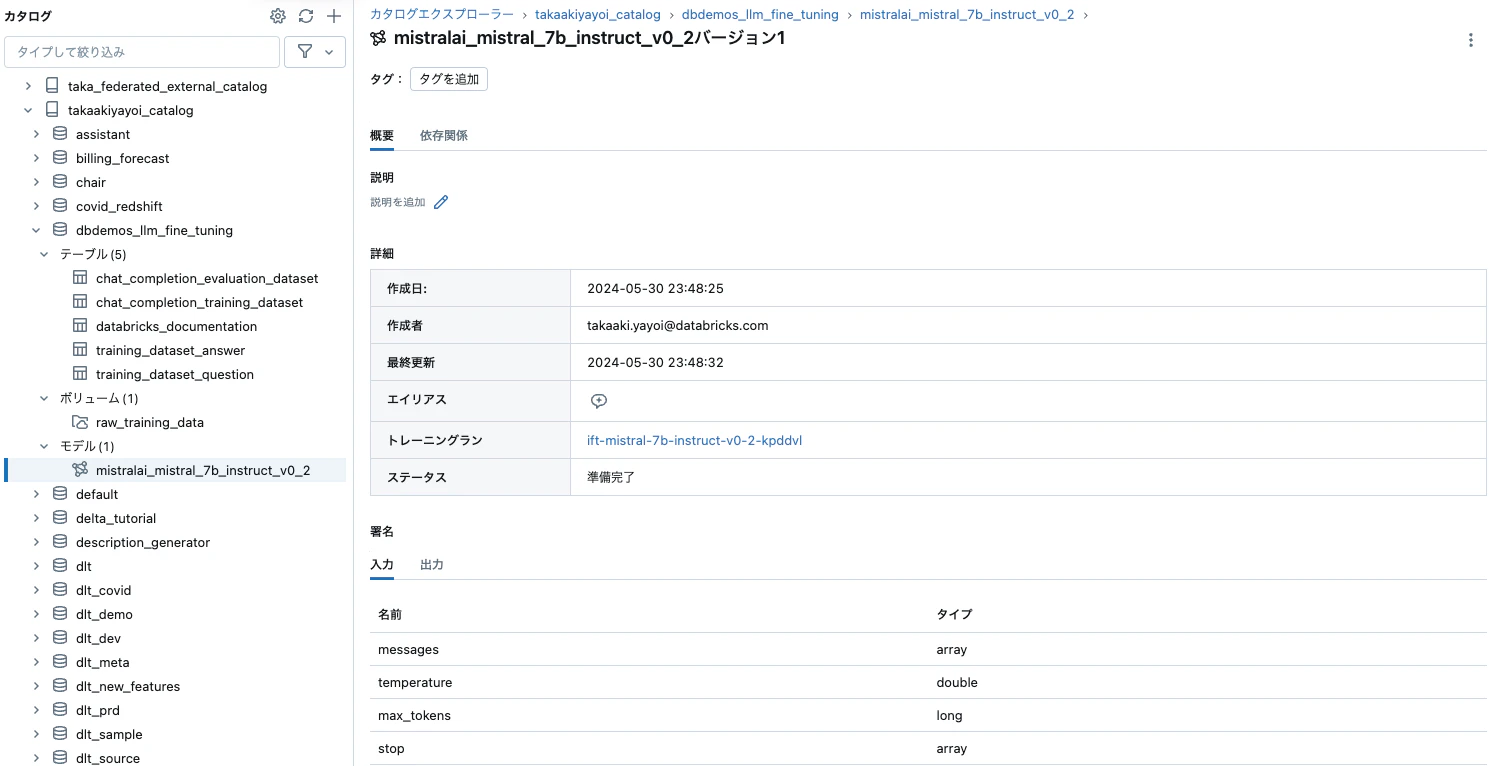The height and width of the screenshot is (766, 1489).
Task: Click table icon of chat_completion_evaluation_dataset
Action: (80, 278)
